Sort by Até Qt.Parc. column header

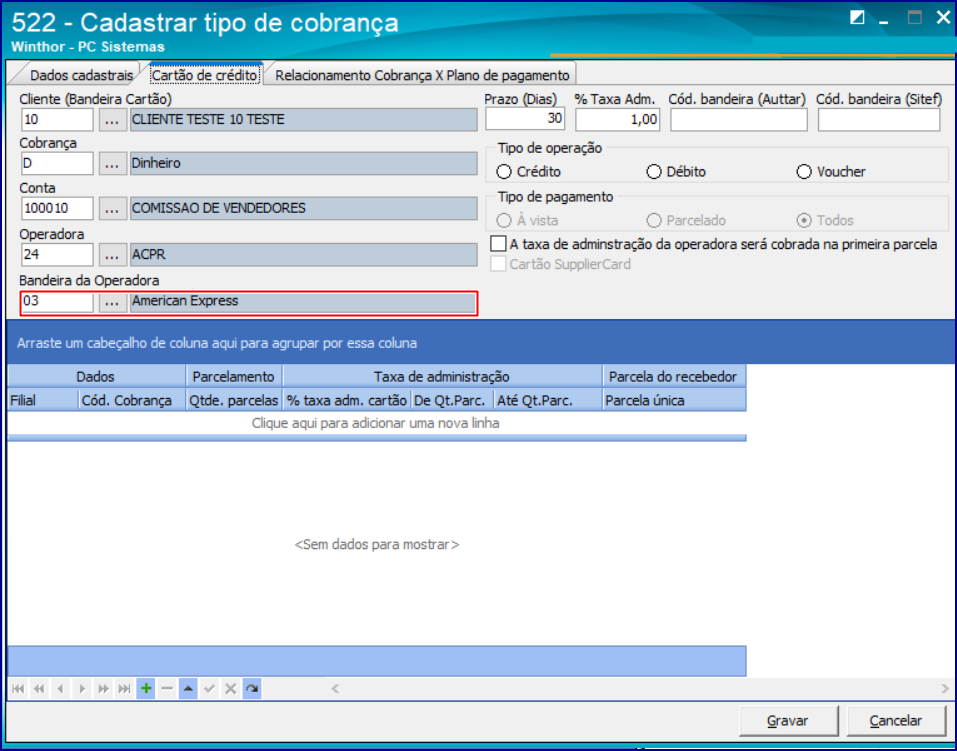pyautogui.click(x=547, y=401)
